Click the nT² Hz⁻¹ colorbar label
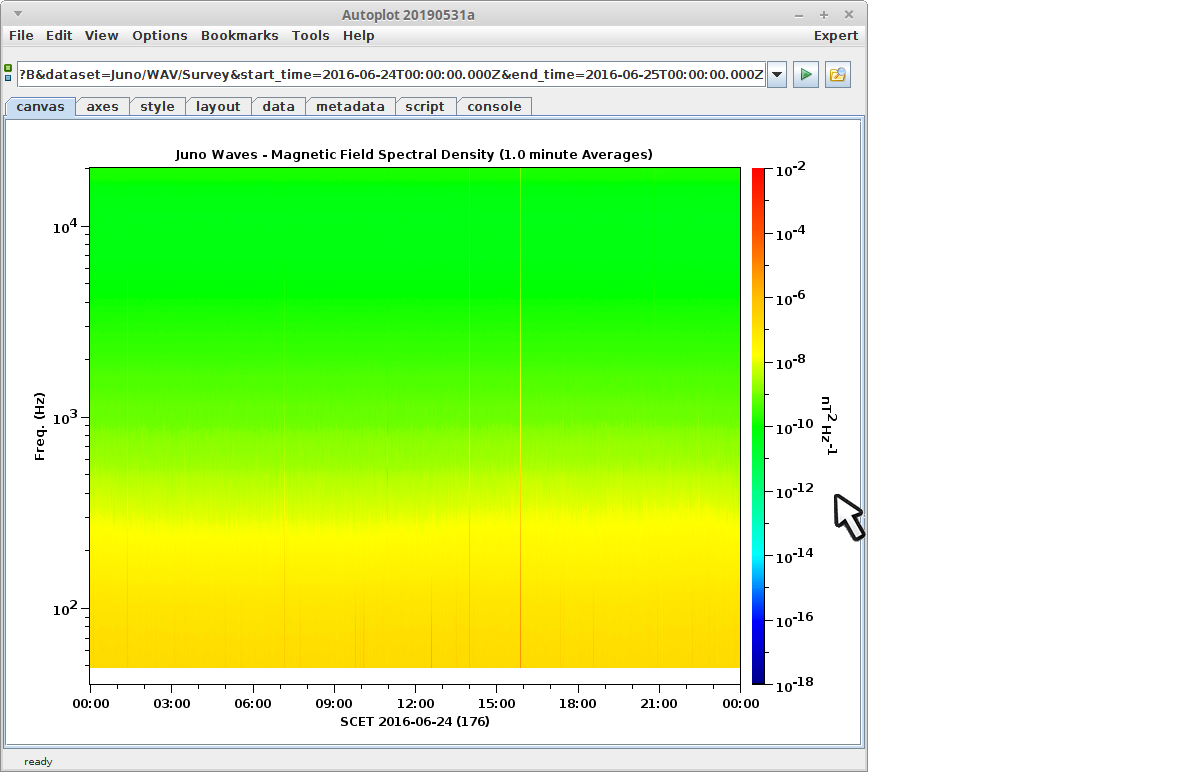1197x772 pixels. [829, 426]
